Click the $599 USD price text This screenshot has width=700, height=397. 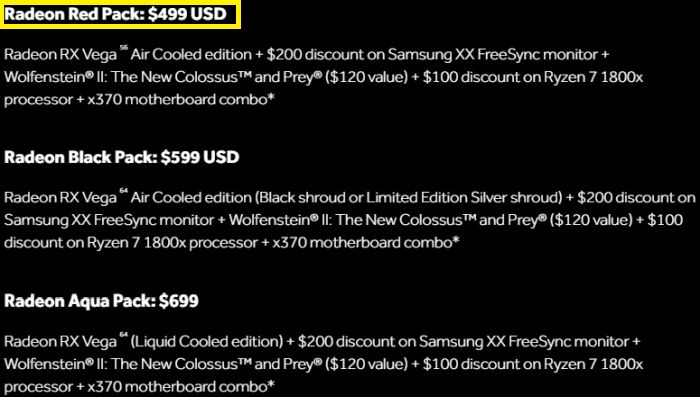point(200,157)
